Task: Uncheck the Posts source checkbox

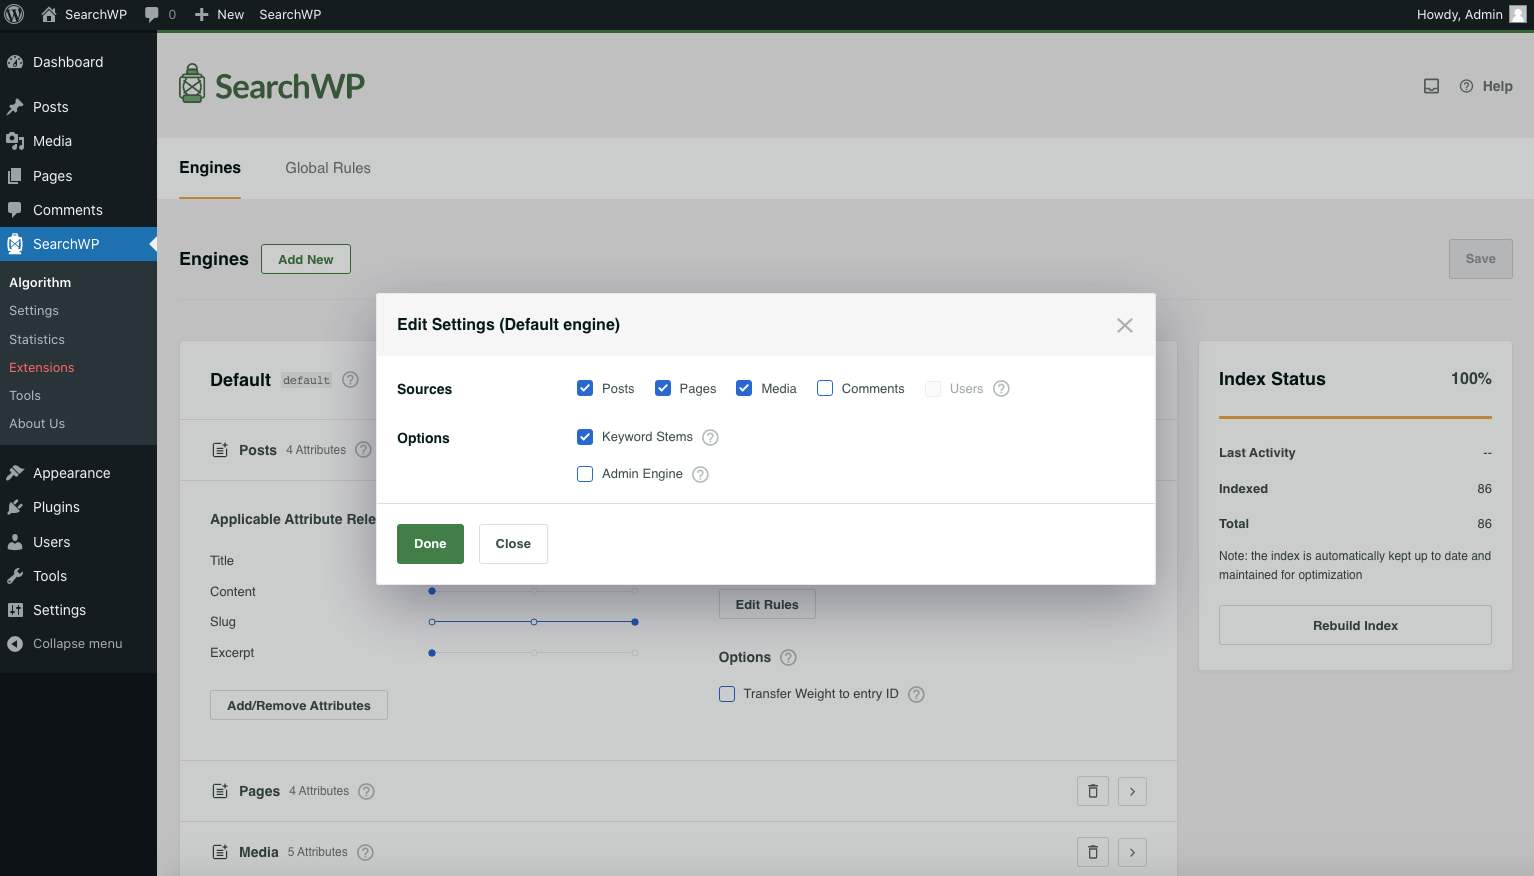Action: [x=585, y=388]
